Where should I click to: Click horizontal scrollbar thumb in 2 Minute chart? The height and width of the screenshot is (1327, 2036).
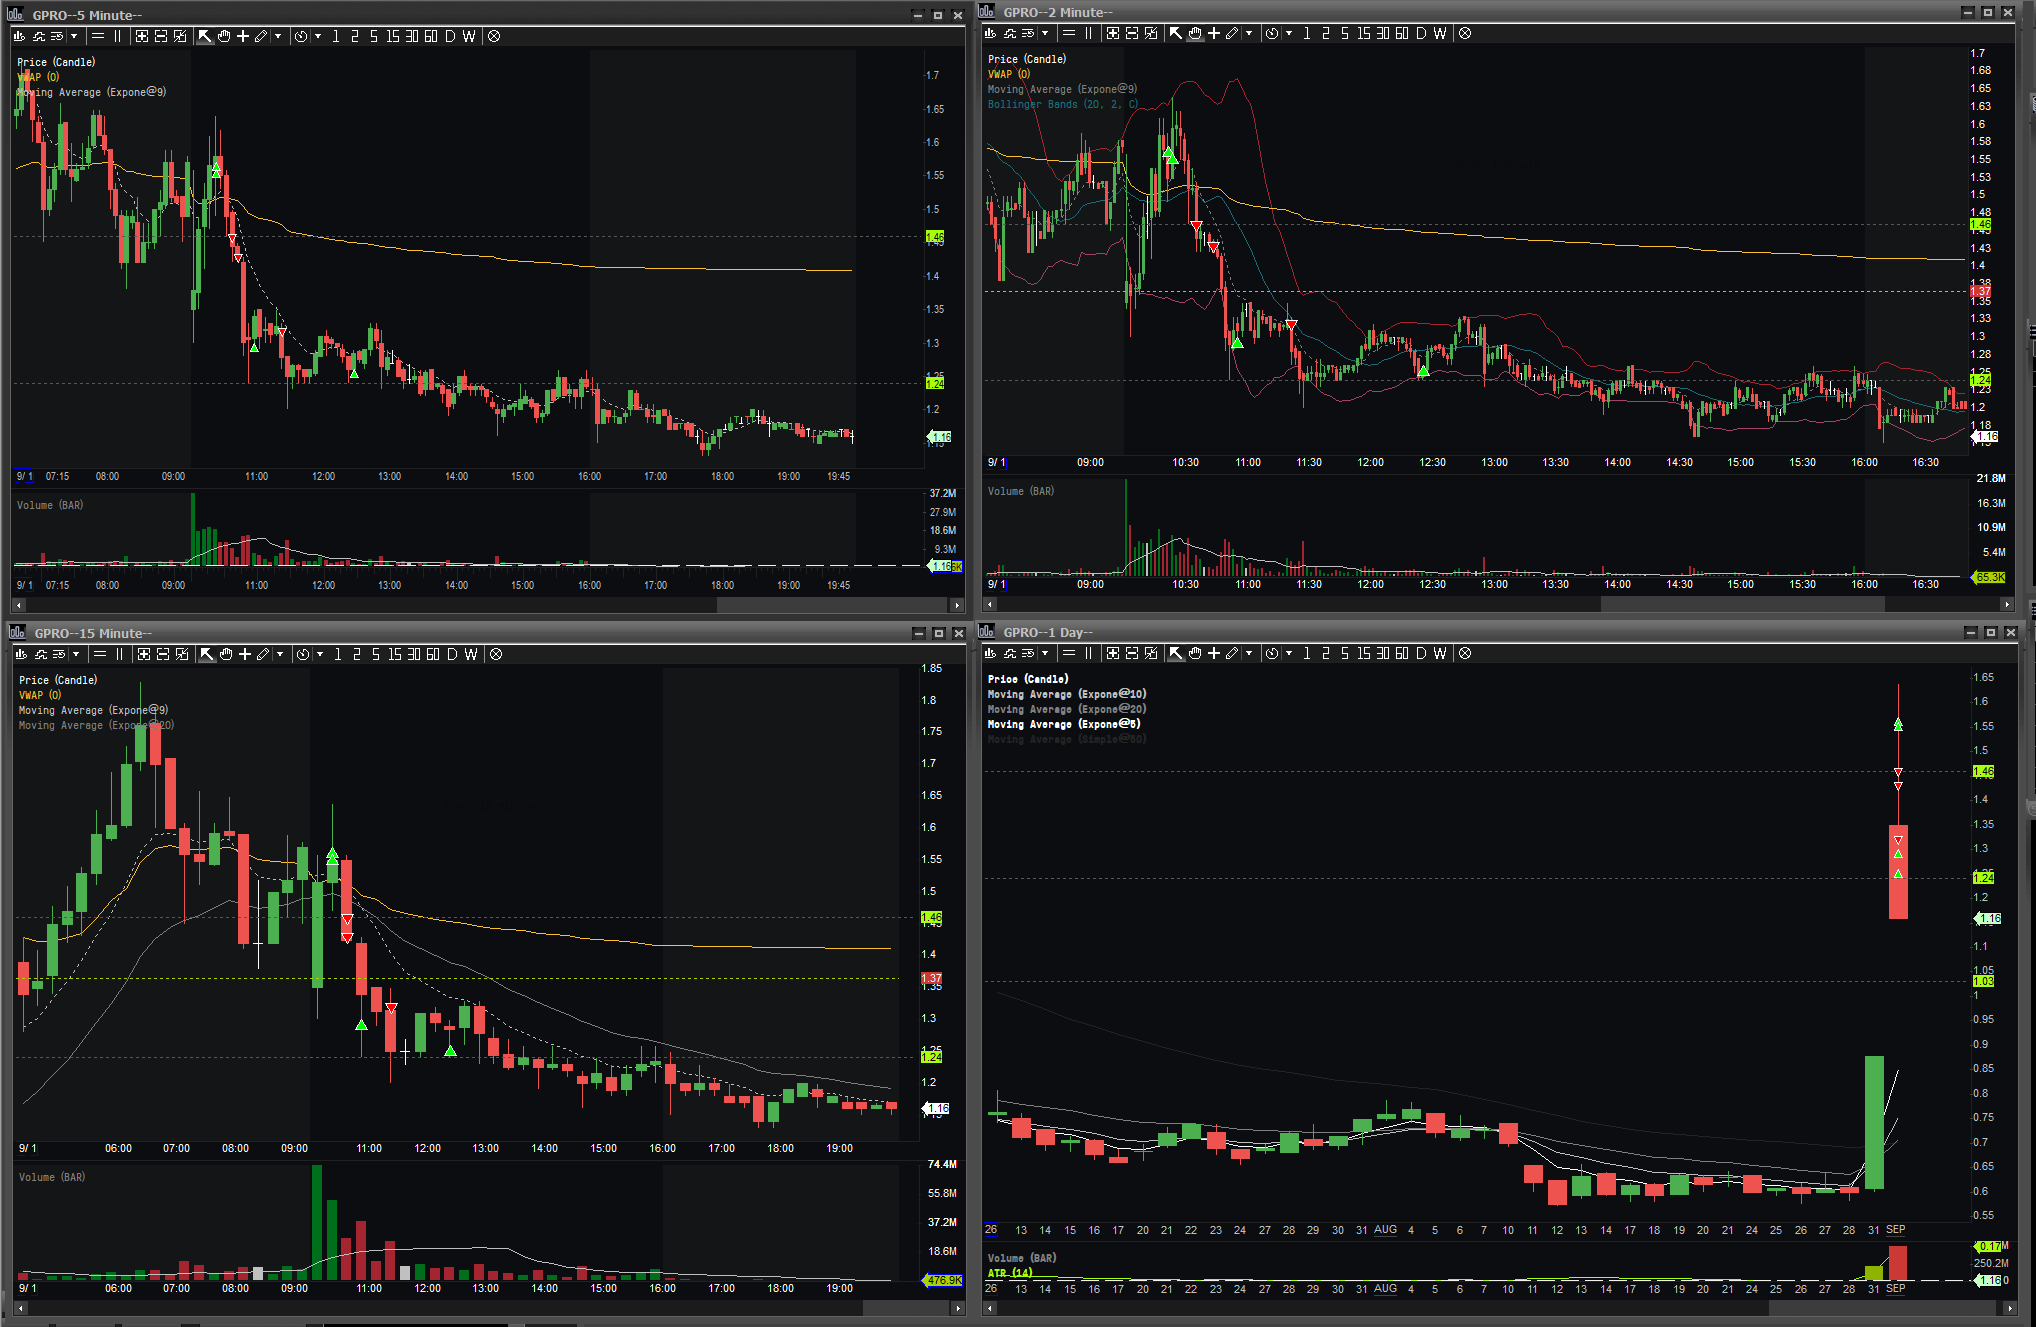coord(1743,604)
